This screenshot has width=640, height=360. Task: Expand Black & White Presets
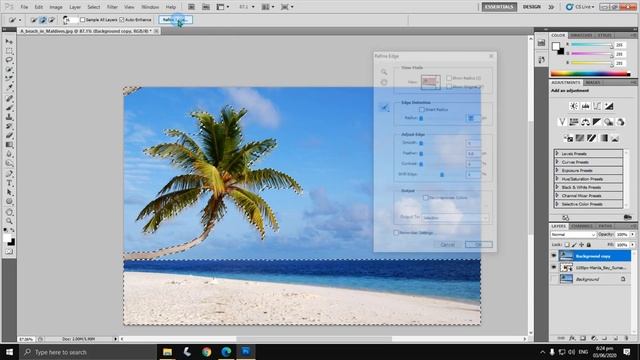[557, 187]
